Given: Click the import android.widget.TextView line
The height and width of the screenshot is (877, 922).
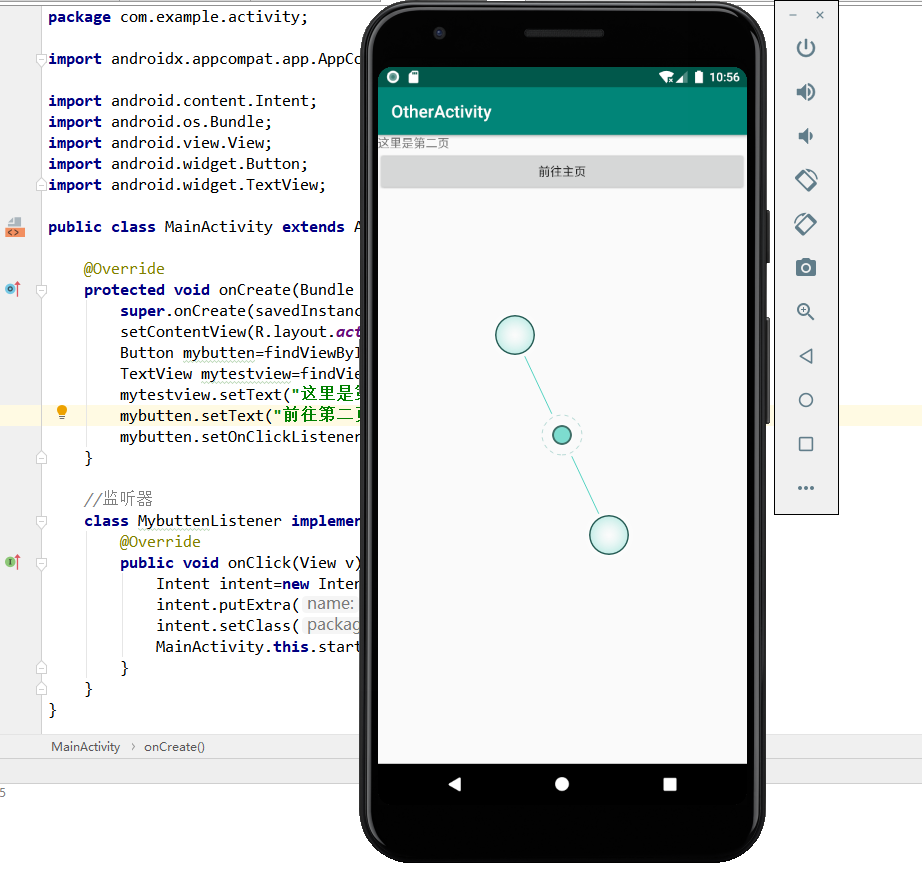Looking at the screenshot, I should click(x=186, y=185).
